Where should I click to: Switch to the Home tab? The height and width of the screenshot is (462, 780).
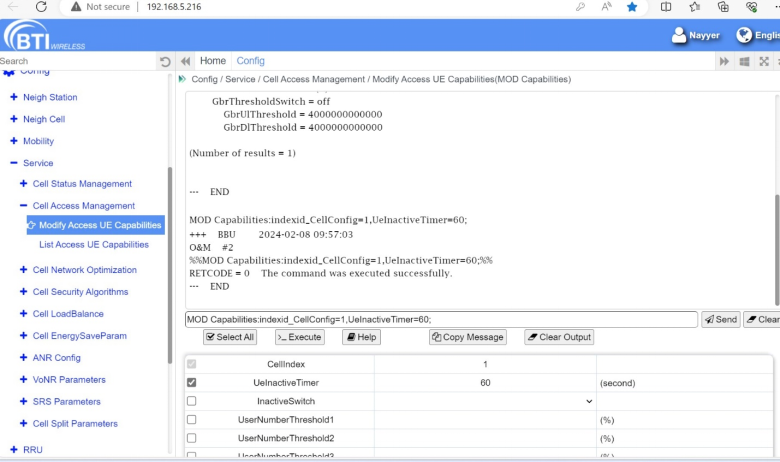click(x=212, y=61)
